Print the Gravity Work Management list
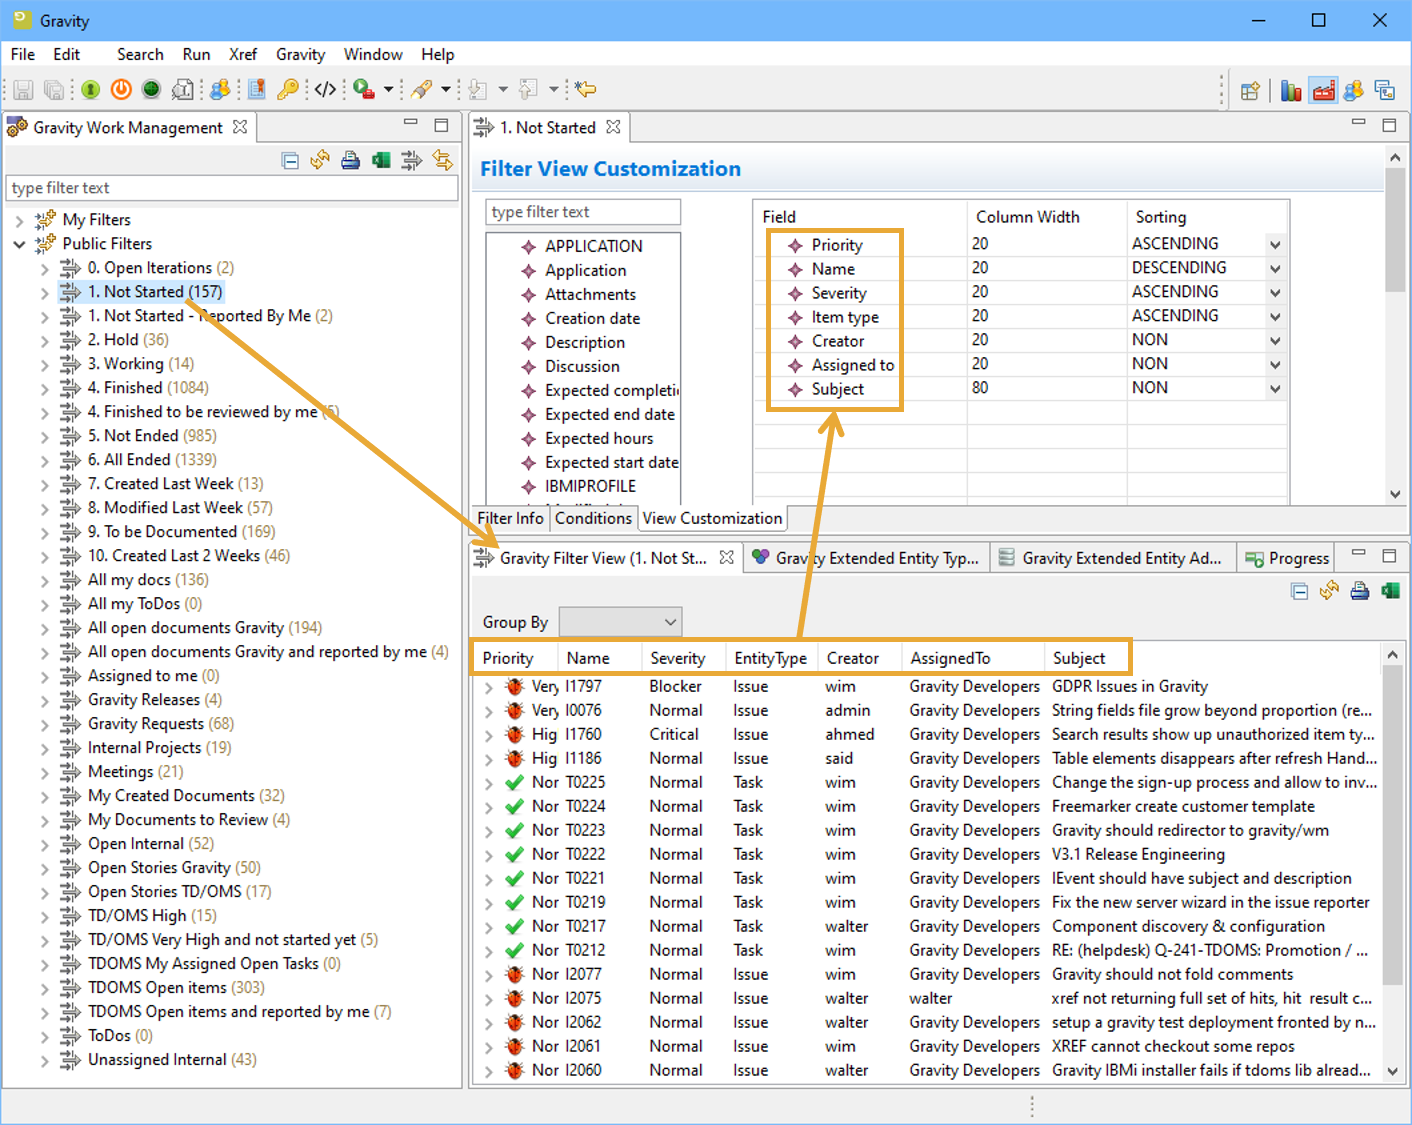The image size is (1412, 1125). coord(350,160)
